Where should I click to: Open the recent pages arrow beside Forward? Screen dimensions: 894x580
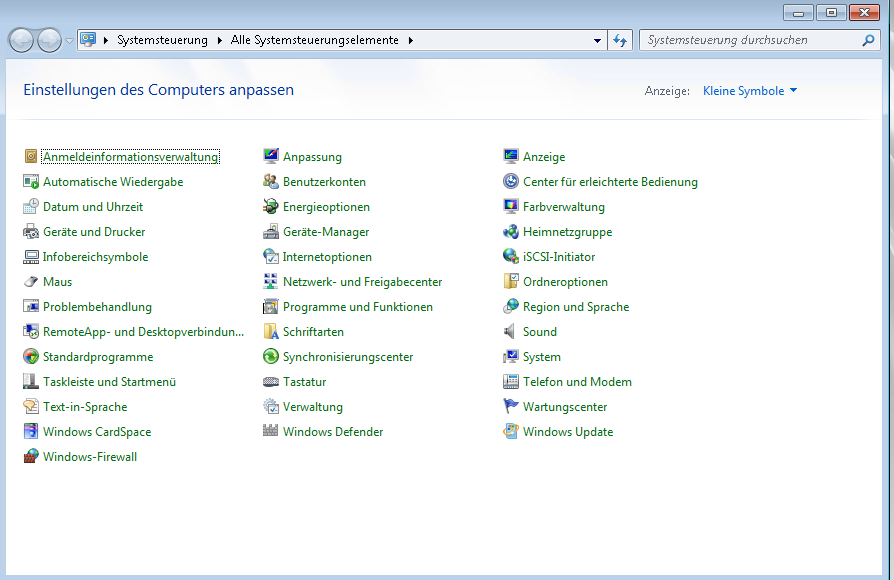point(69,40)
